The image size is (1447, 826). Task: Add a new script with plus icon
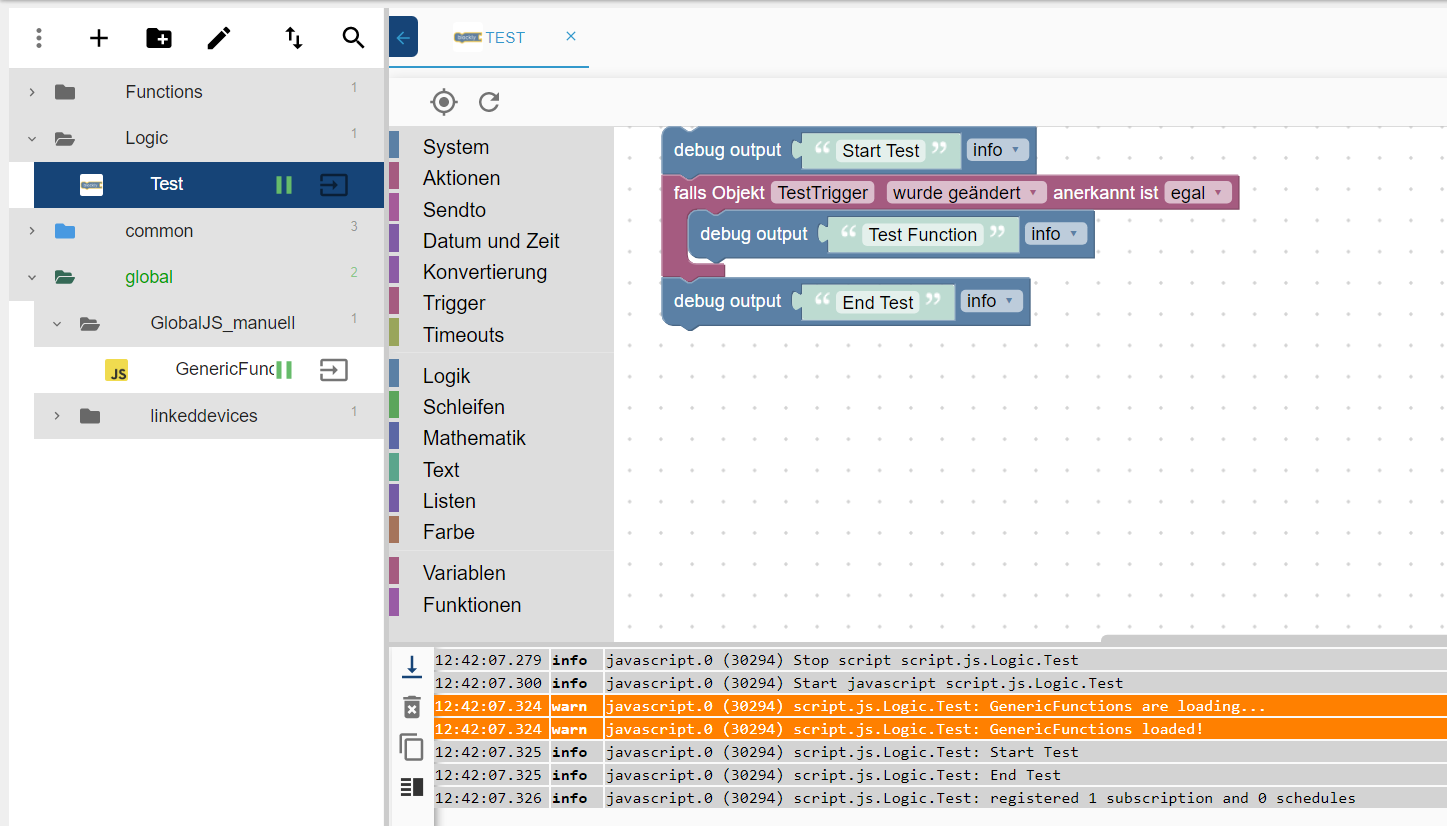[99, 38]
